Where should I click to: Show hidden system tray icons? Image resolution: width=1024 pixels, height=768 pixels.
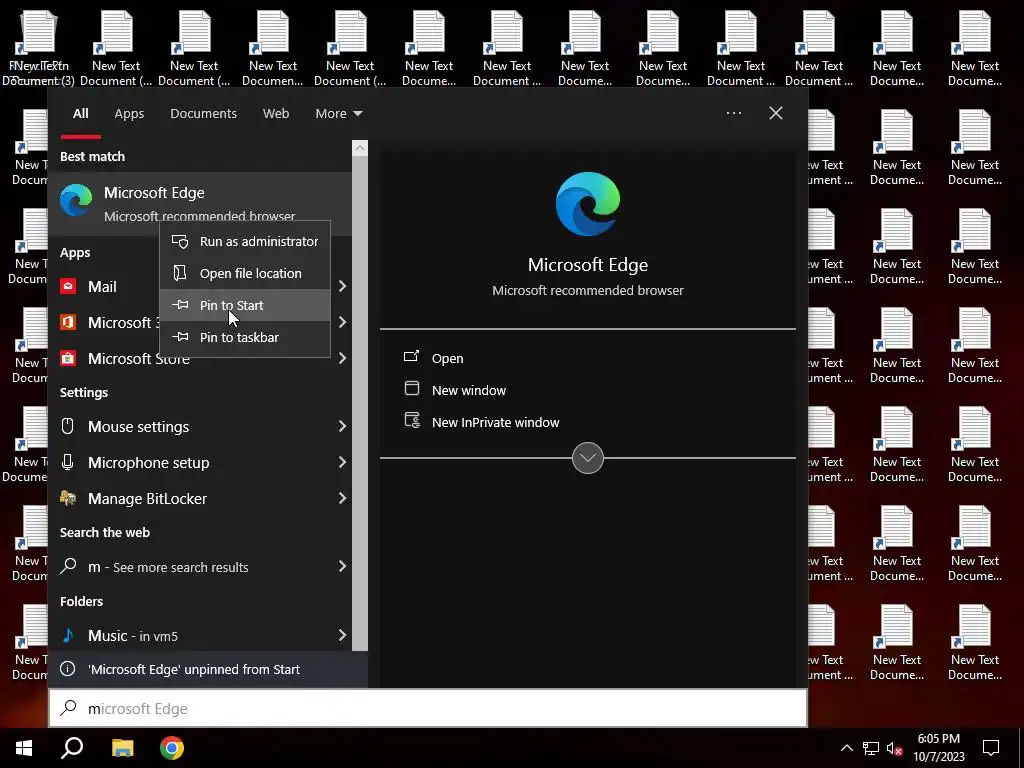click(846, 748)
